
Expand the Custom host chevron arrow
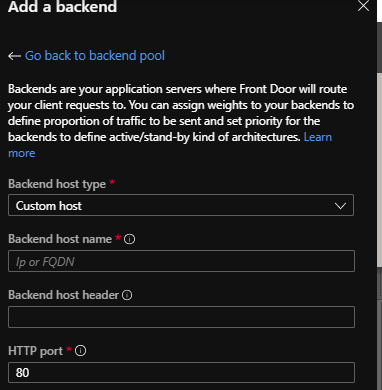[x=340, y=206]
